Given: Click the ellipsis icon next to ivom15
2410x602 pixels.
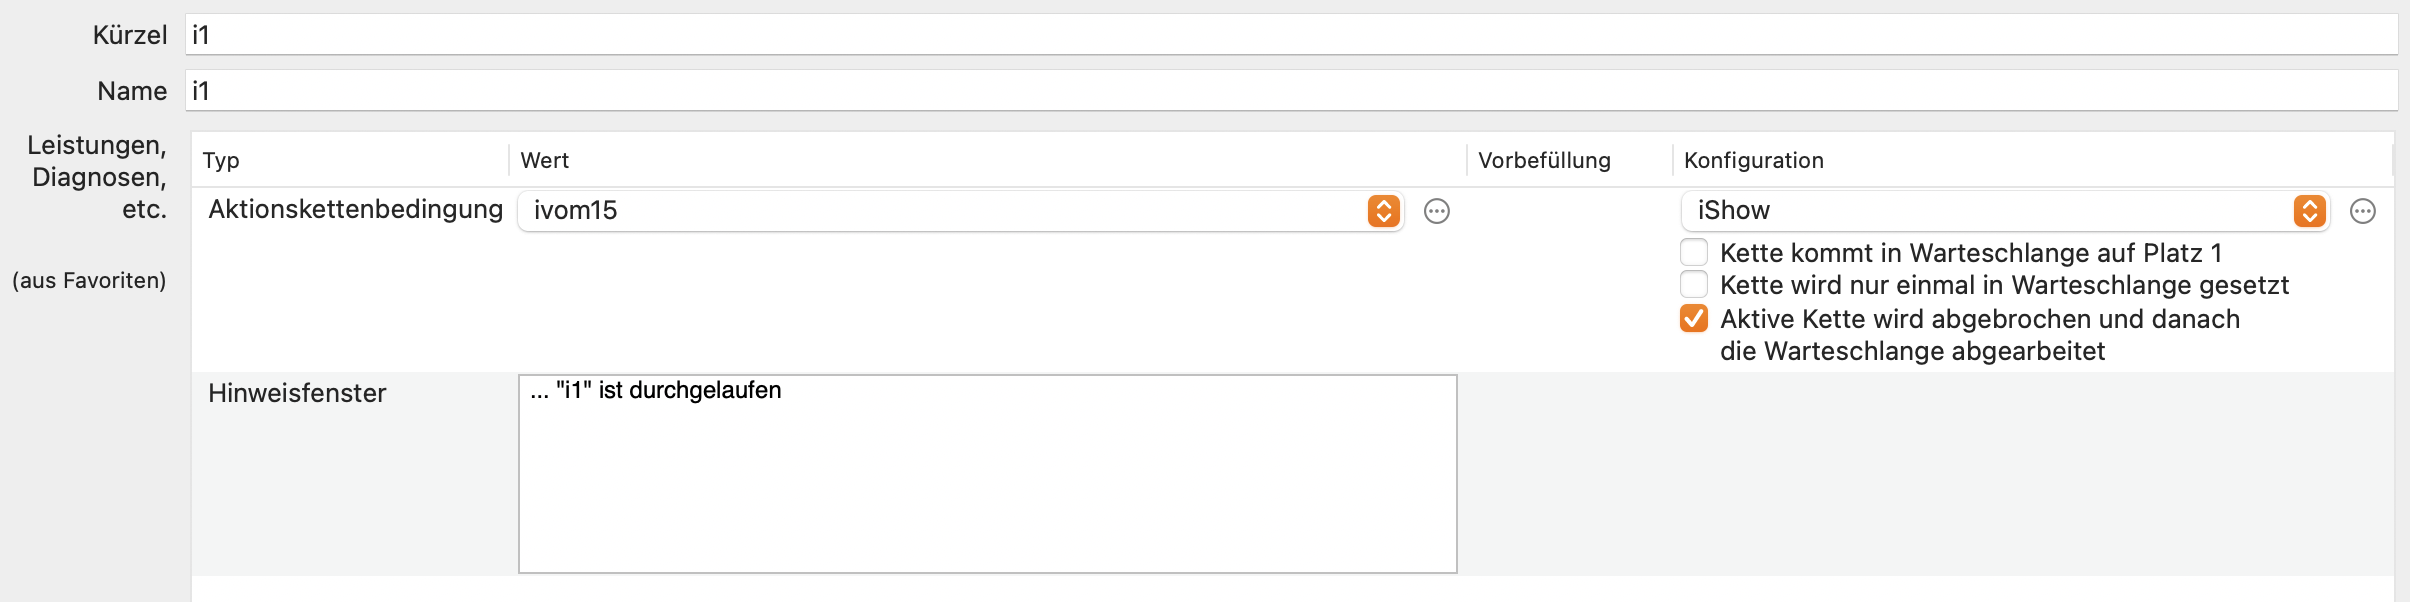Looking at the screenshot, I should tap(1437, 211).
